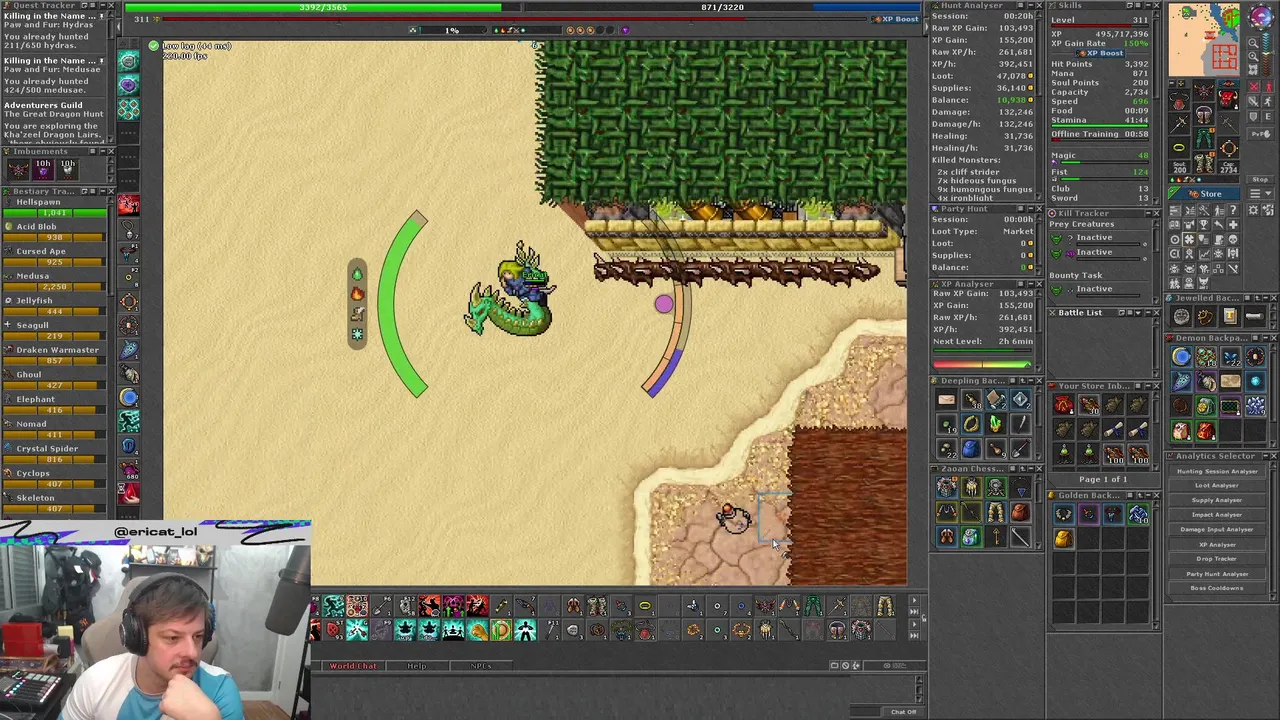The image size is (1280, 720).
Task: Collapse the Deepling Backpack container
Action: click(x=1029, y=381)
